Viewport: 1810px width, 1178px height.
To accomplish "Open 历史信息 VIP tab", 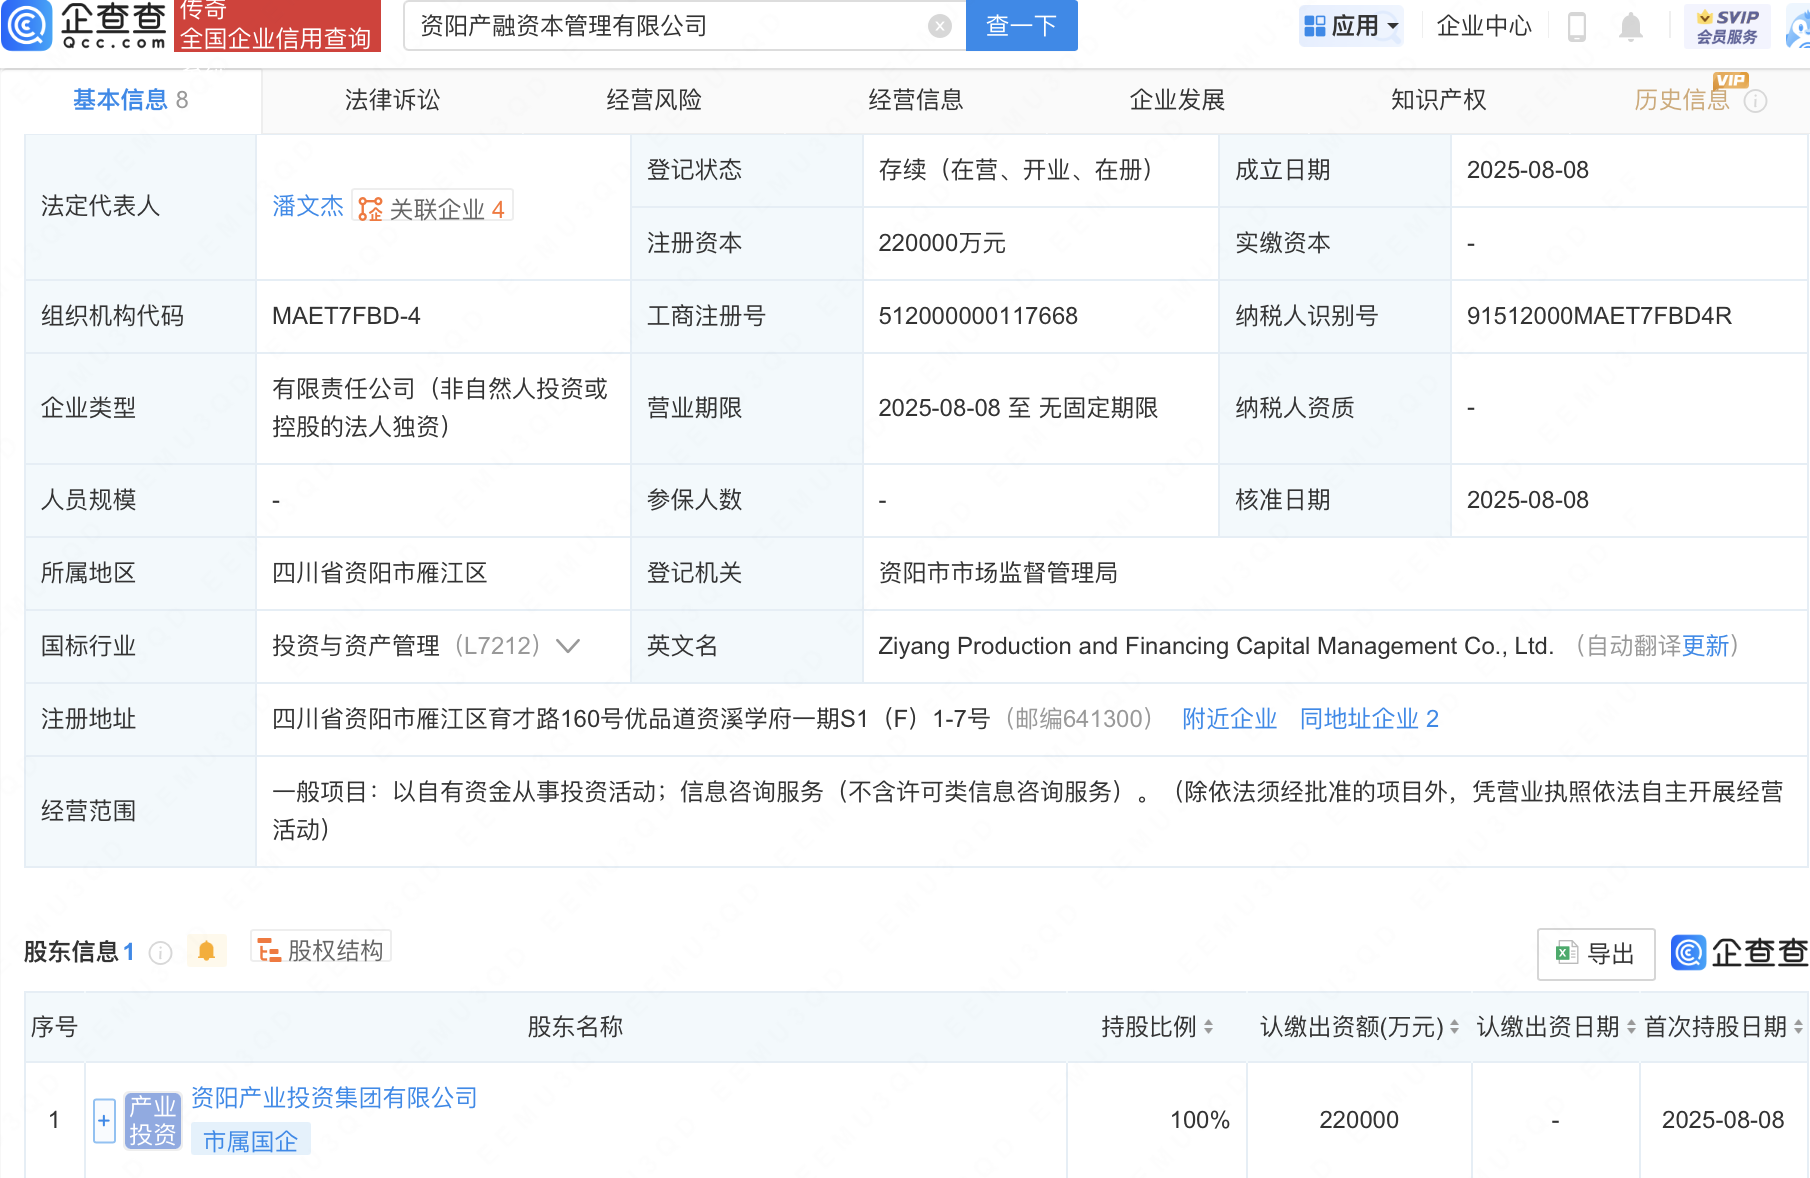I will (1682, 100).
